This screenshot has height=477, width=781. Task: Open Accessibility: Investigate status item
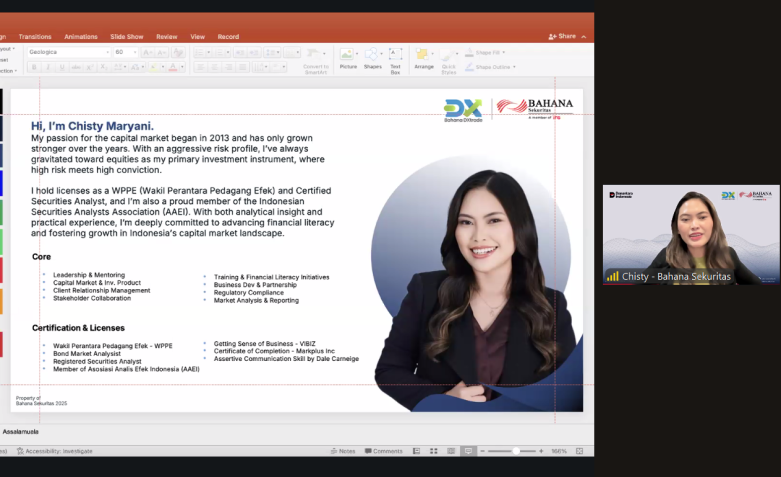click(54, 451)
